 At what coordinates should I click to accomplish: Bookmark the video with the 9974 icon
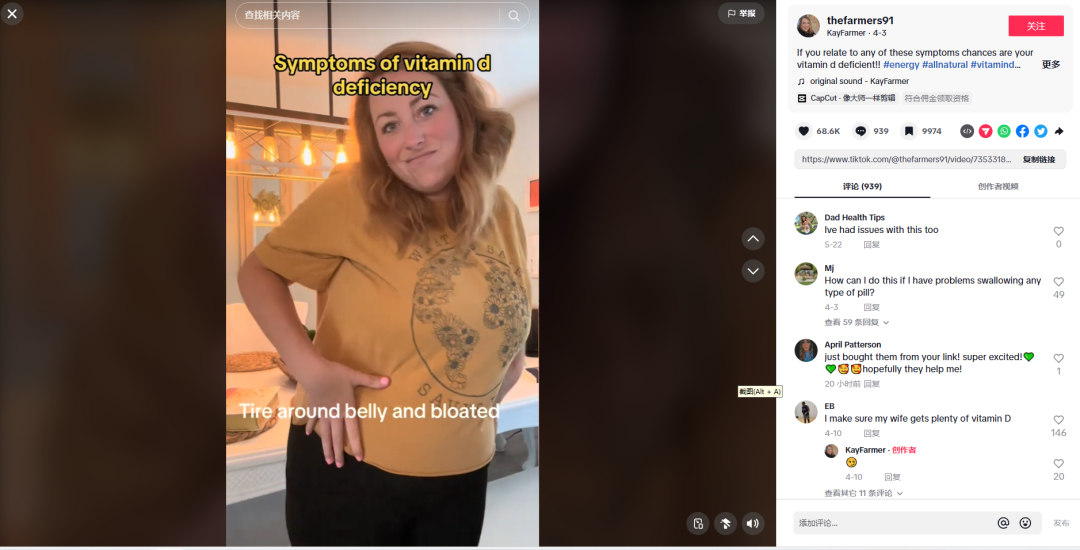[x=908, y=131]
